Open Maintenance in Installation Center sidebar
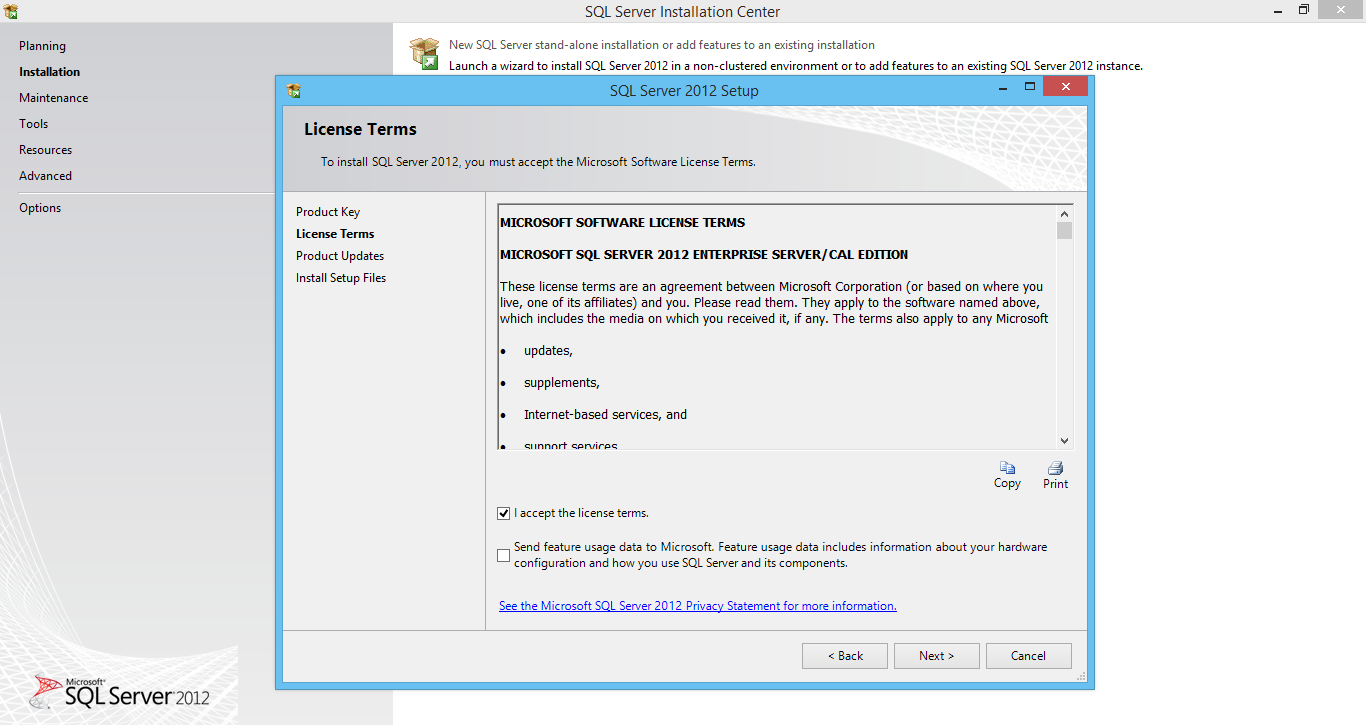The height and width of the screenshot is (725, 1366). tap(53, 98)
